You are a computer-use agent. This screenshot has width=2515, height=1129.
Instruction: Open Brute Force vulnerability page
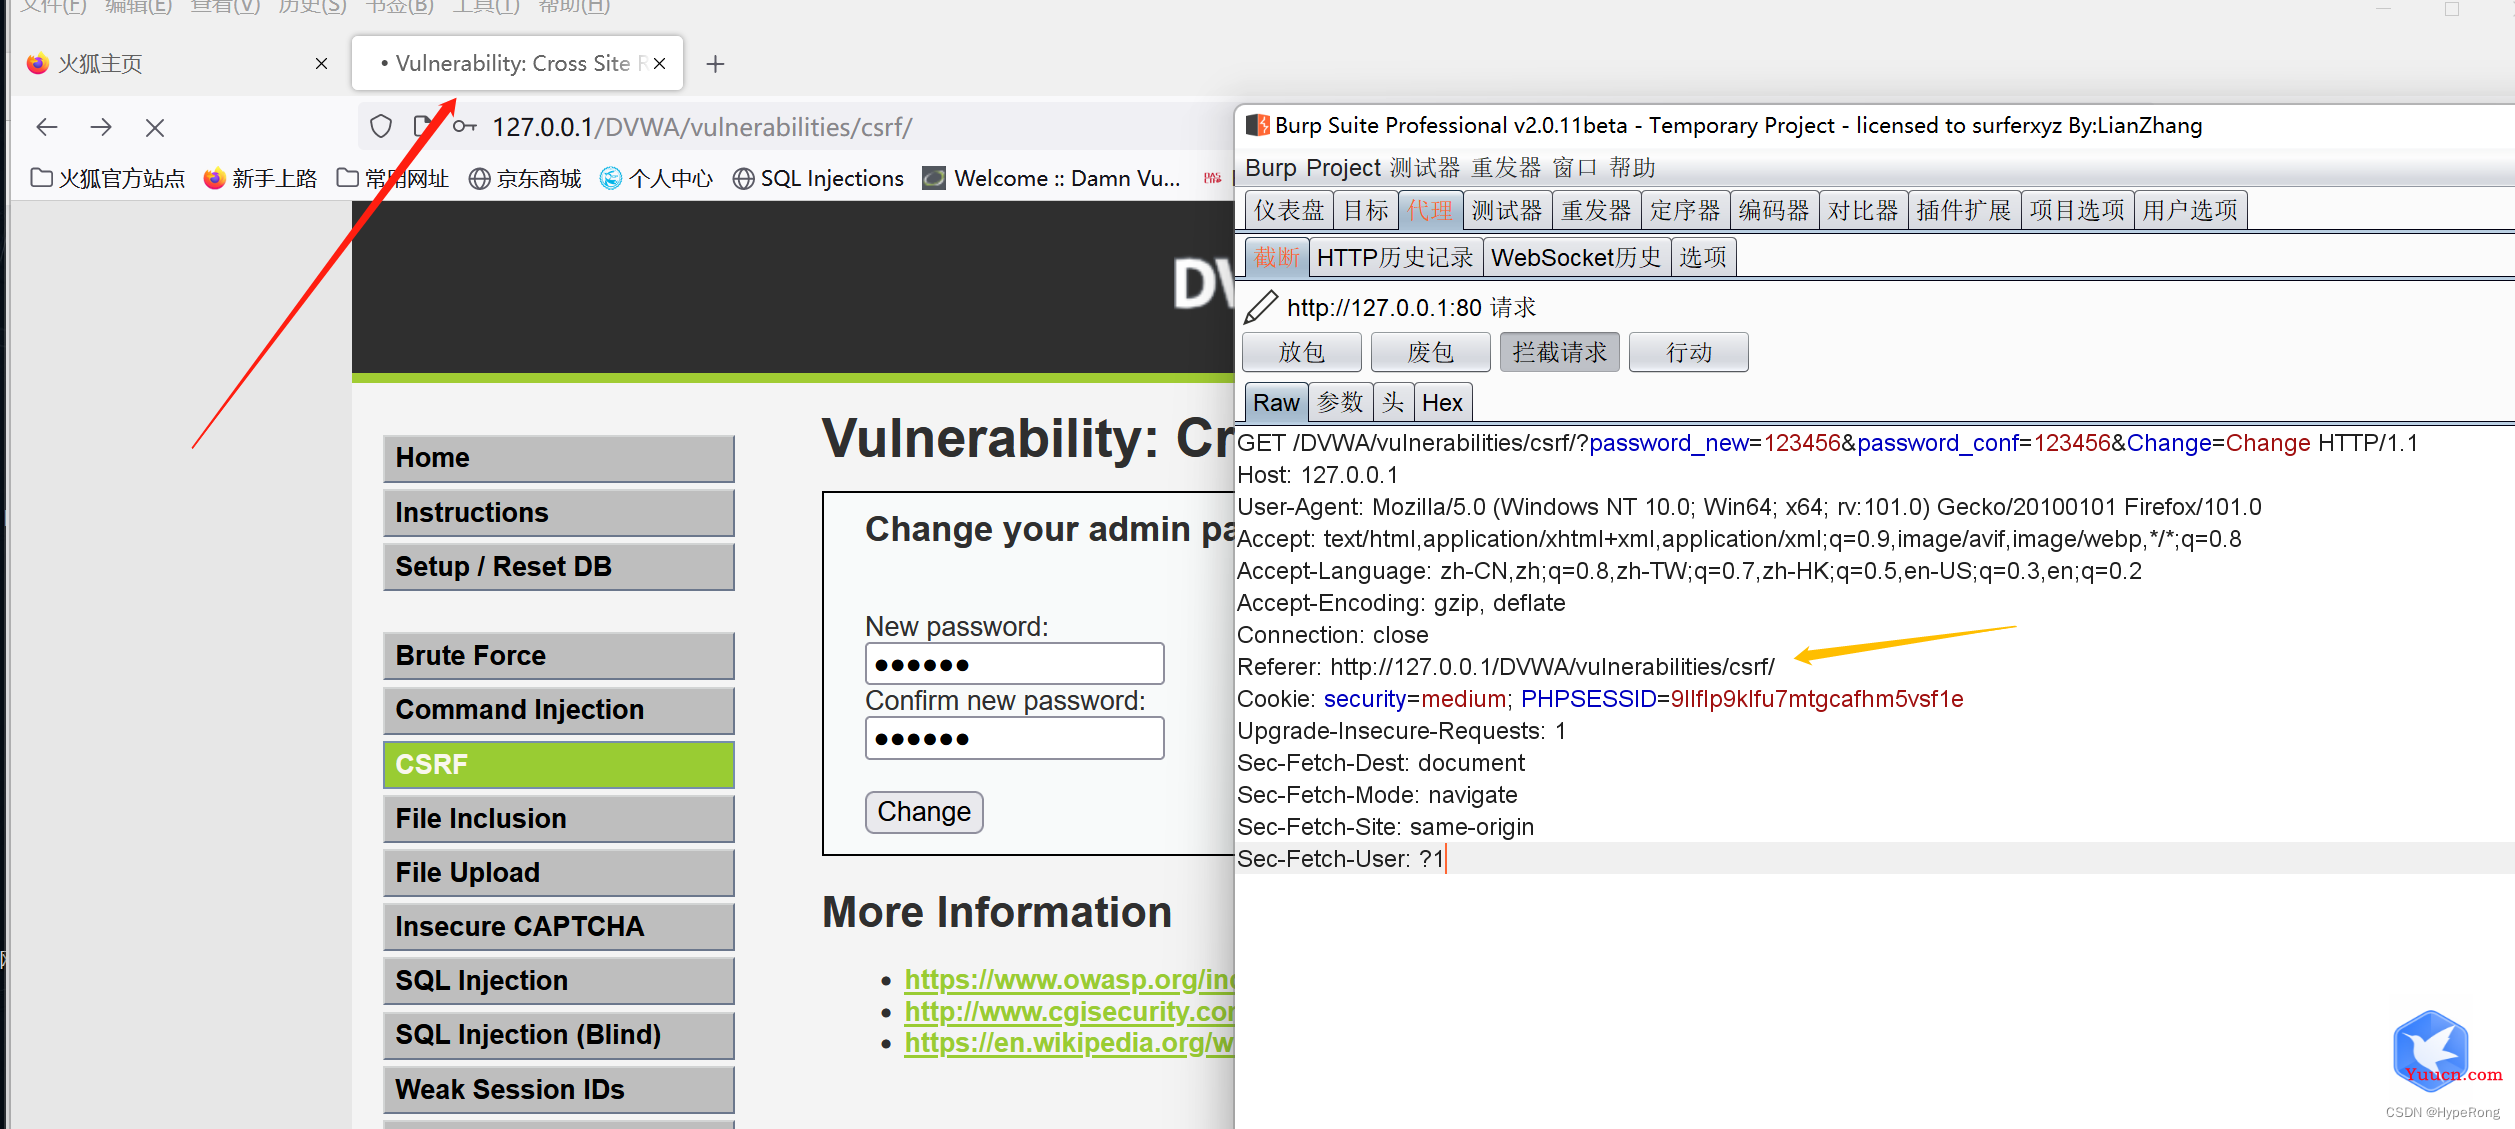559,655
